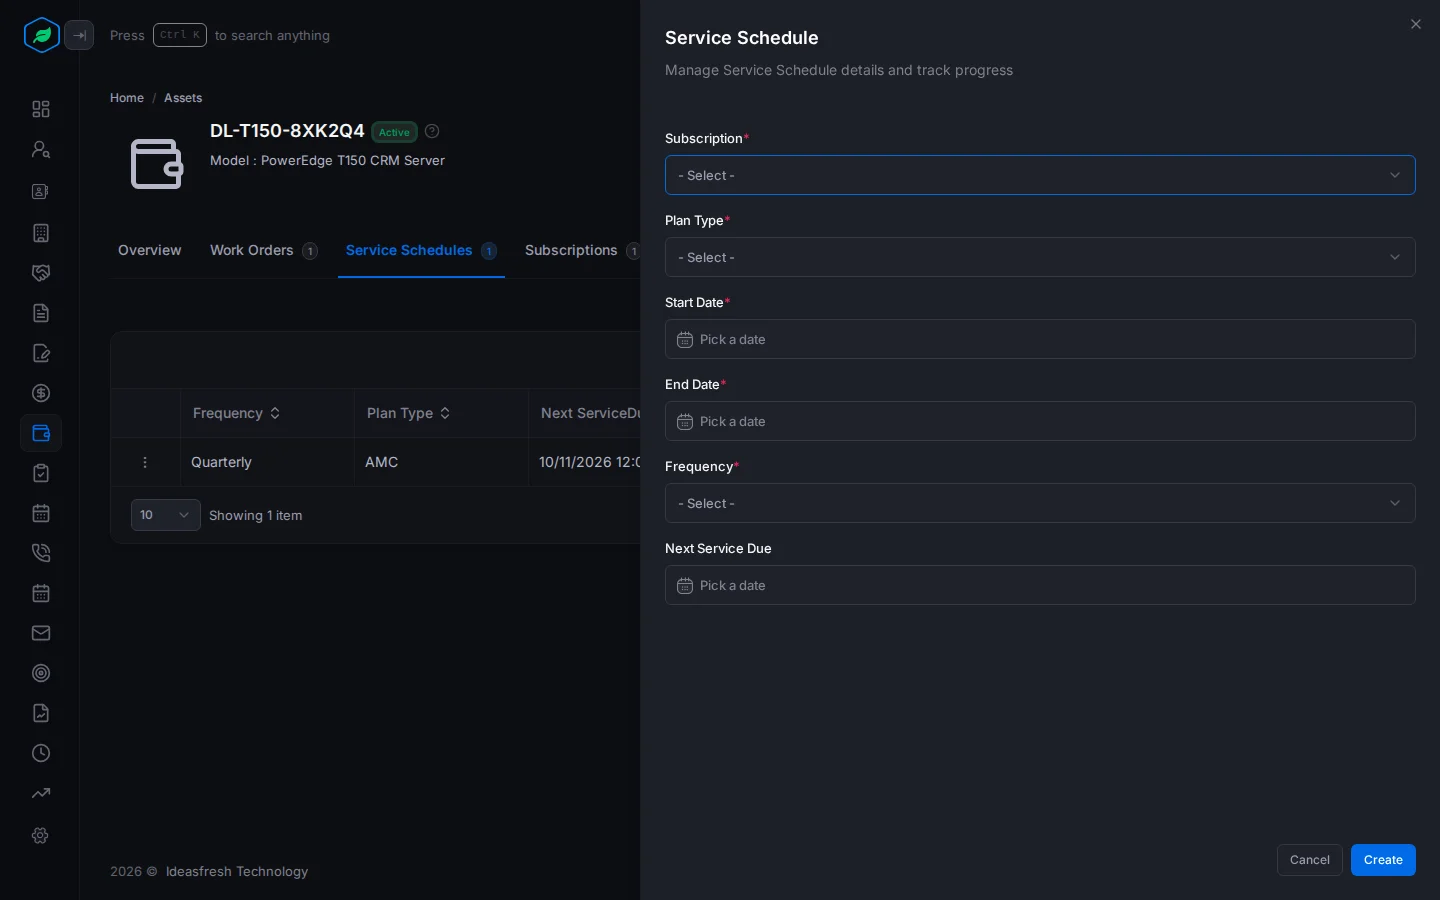Open the envelope mail icon in sidebar
The height and width of the screenshot is (900, 1440).
pyautogui.click(x=41, y=633)
